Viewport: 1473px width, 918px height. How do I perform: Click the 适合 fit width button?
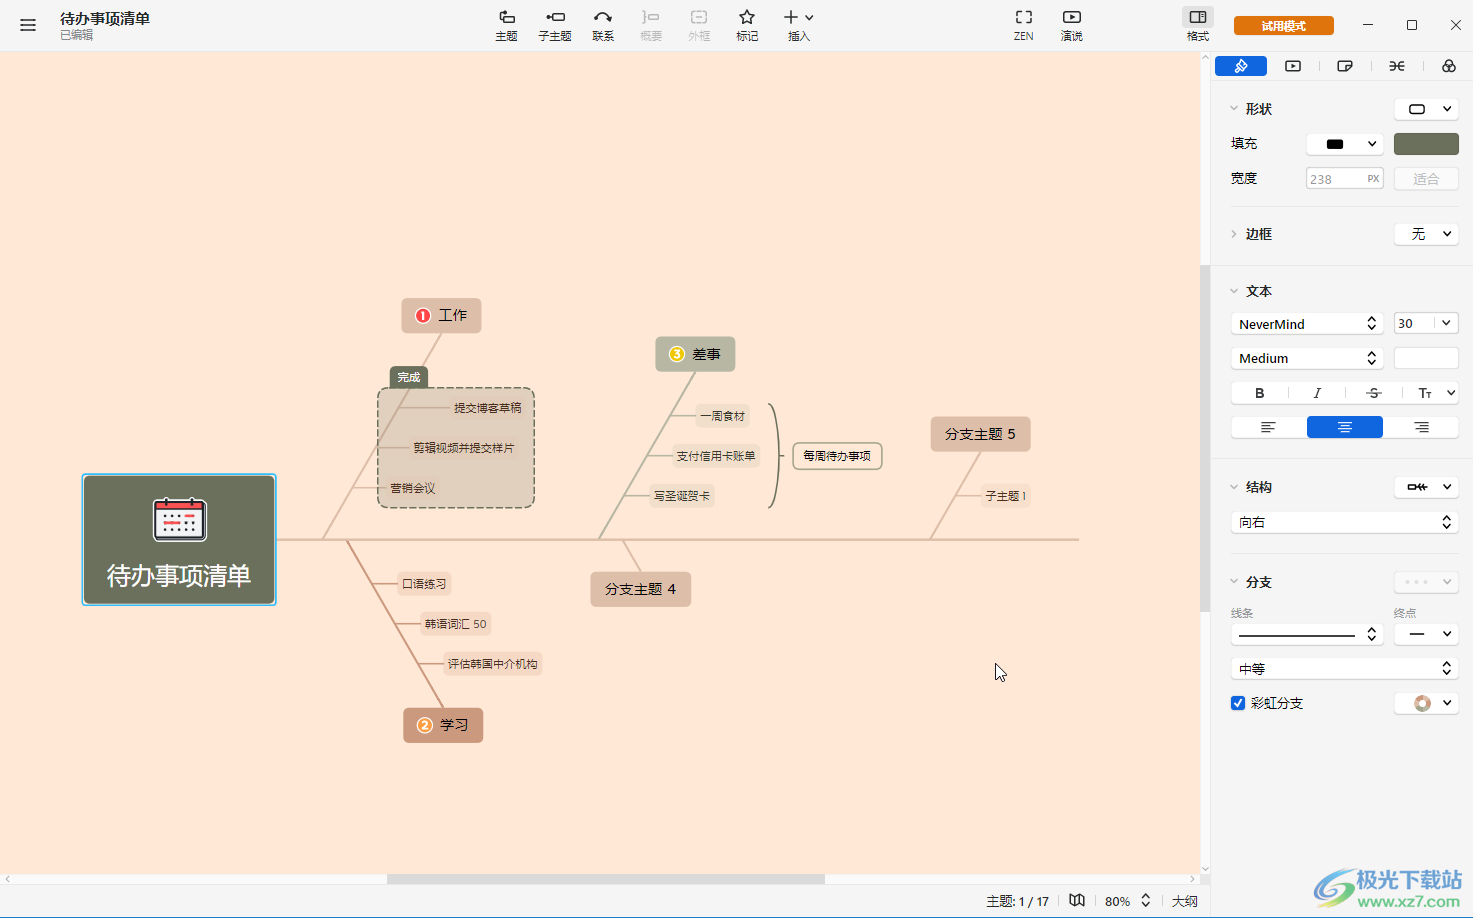pos(1426,179)
